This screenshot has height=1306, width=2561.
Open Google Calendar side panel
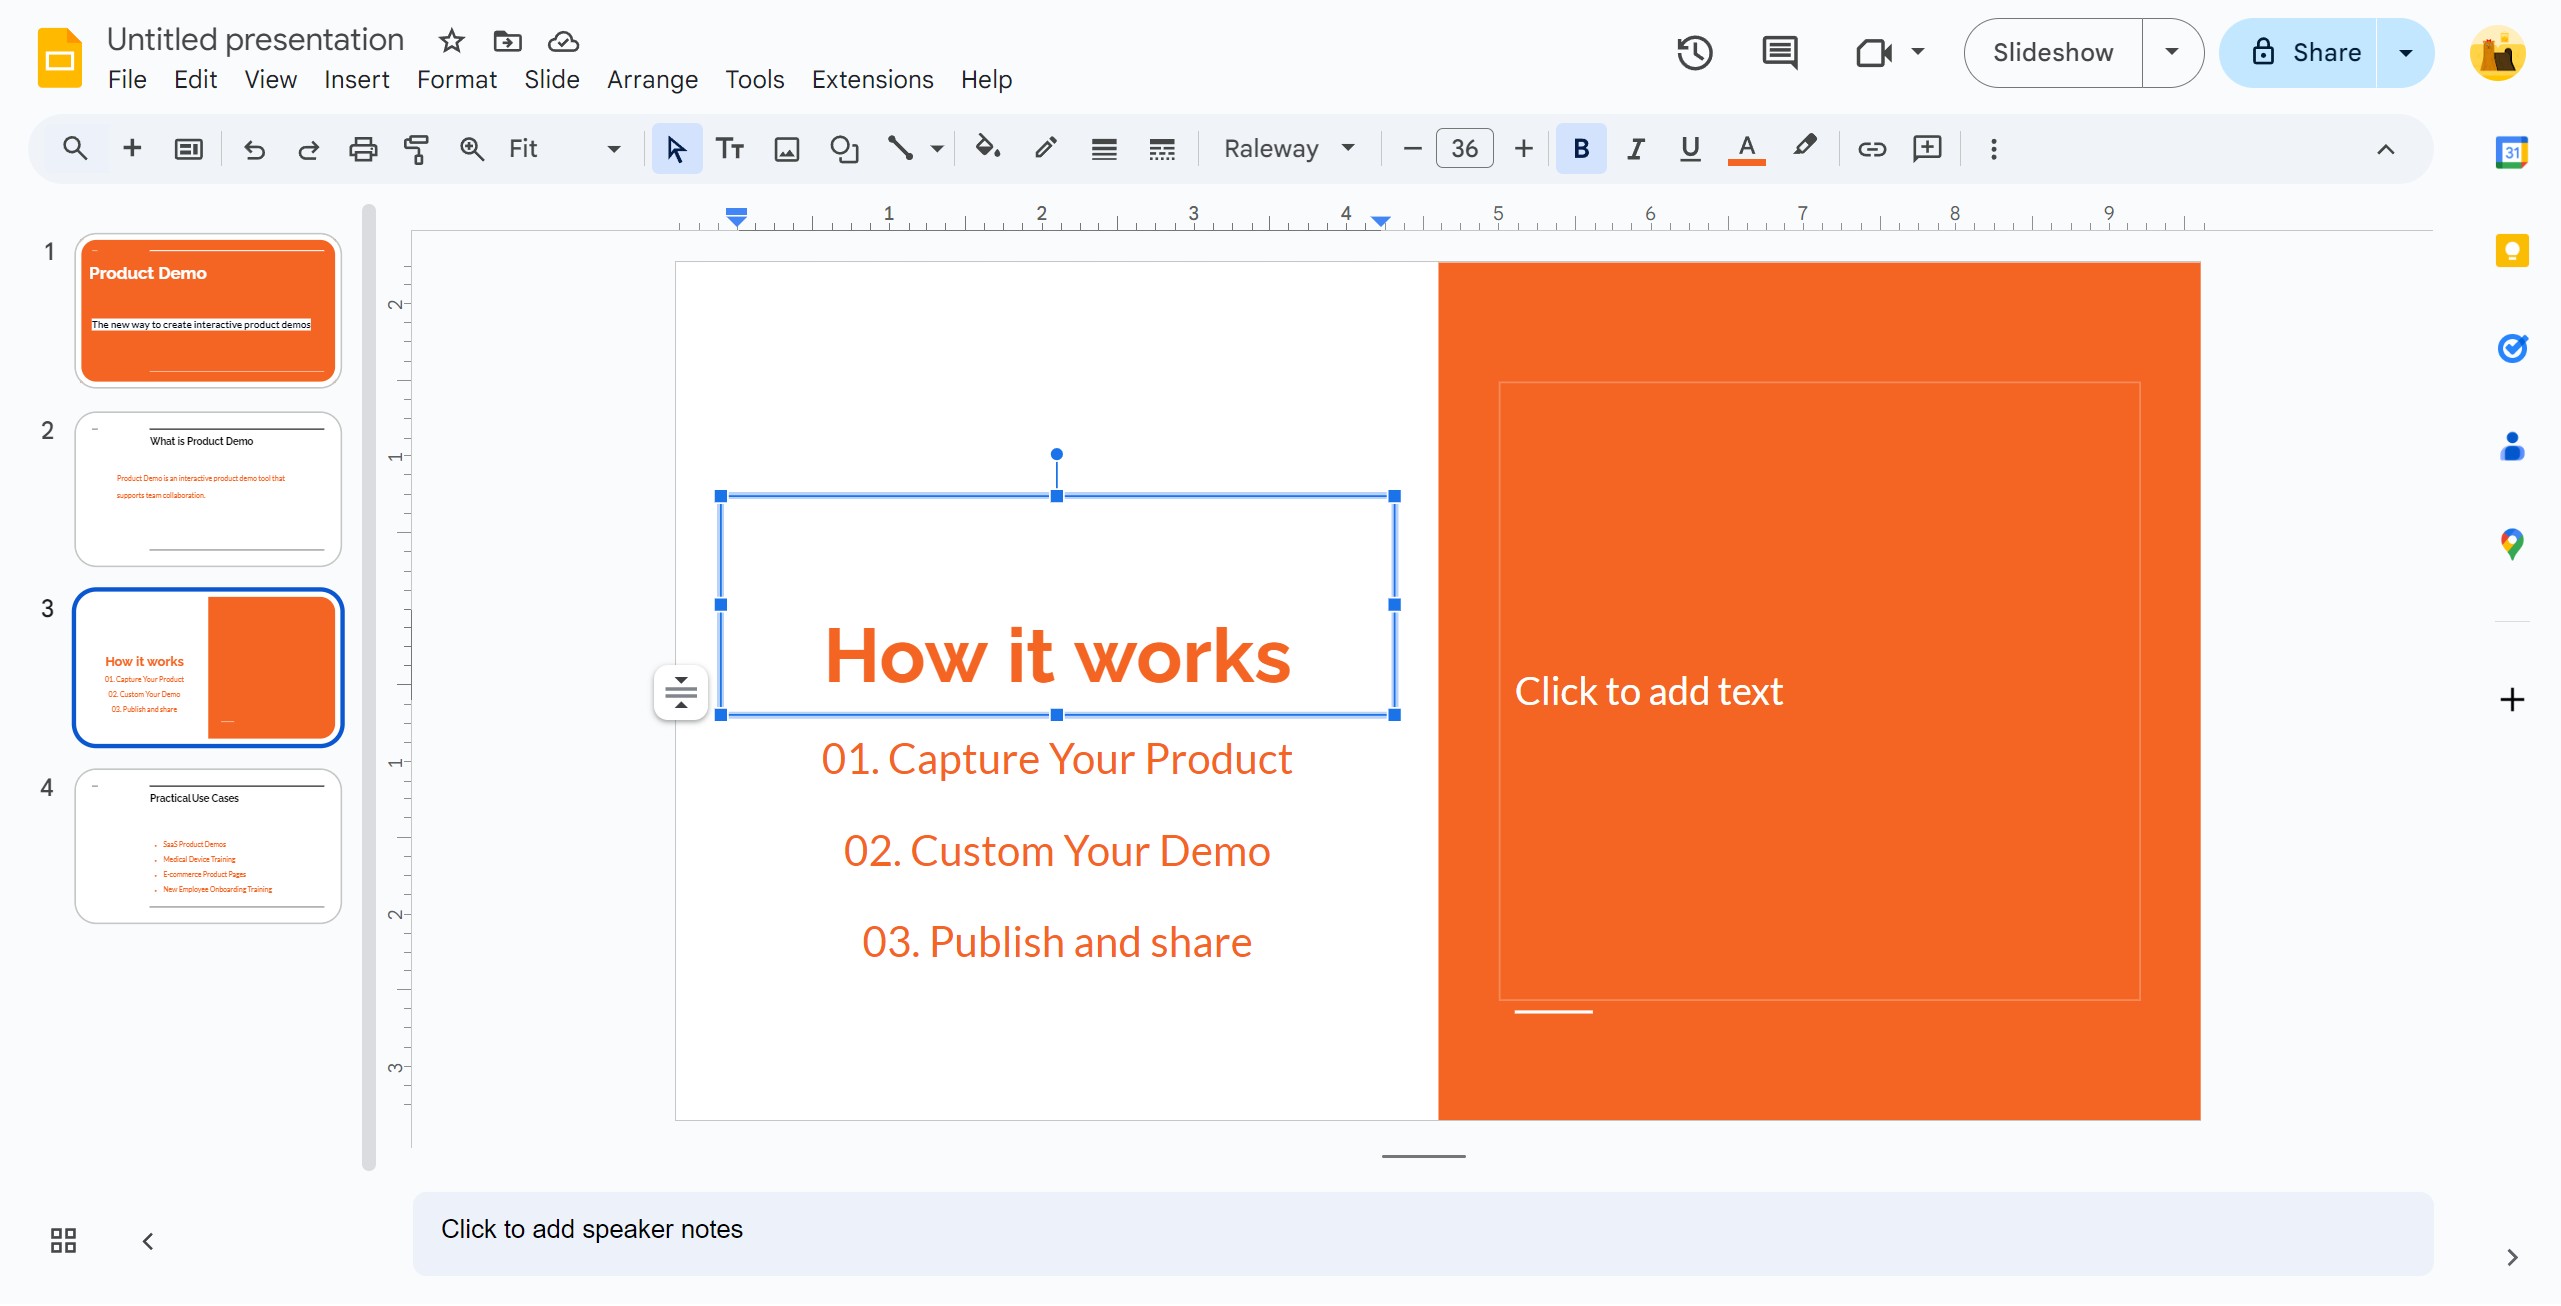point(2511,152)
